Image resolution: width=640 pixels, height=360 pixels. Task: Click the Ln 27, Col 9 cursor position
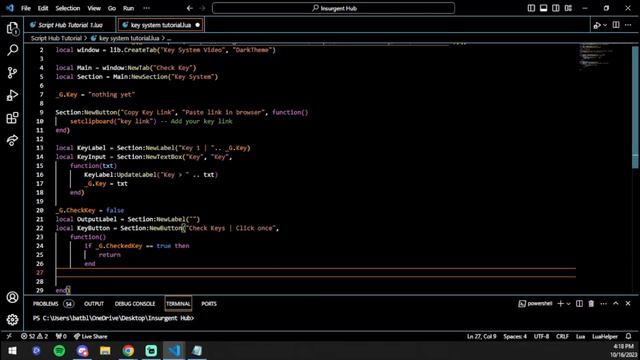482,336
